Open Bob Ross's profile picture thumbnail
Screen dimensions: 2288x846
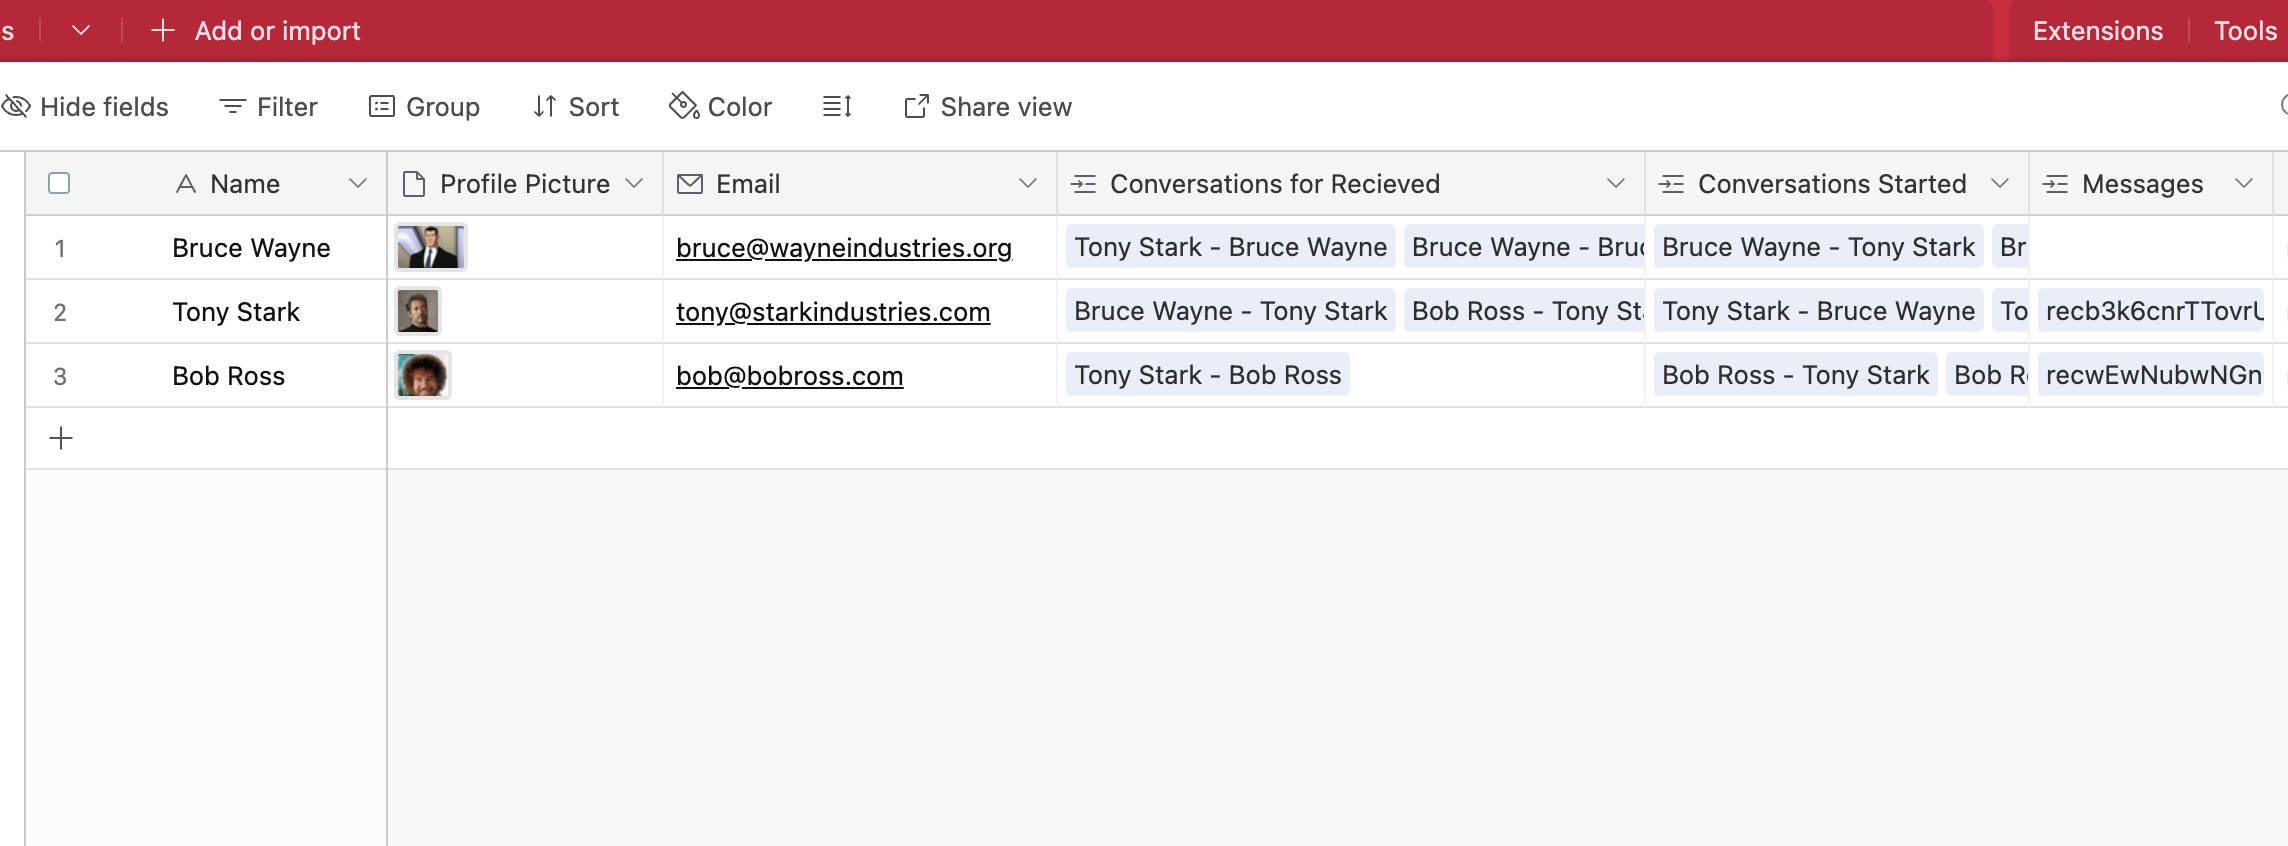(423, 375)
